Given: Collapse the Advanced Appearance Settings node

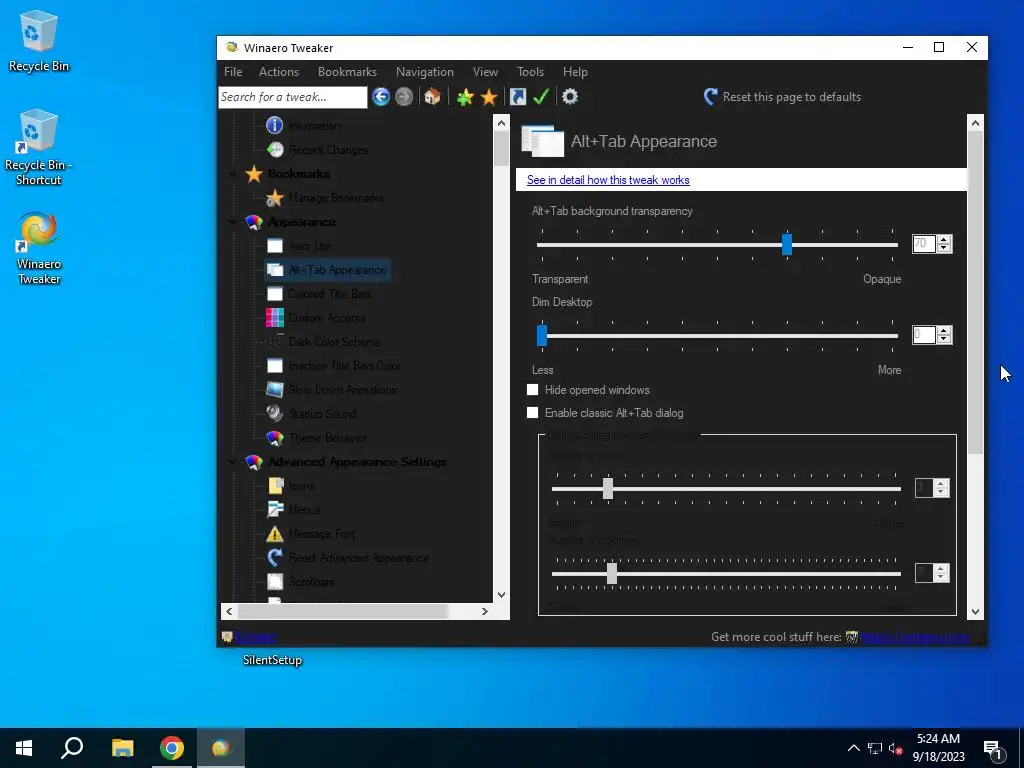Looking at the screenshot, I should pyautogui.click(x=232, y=462).
